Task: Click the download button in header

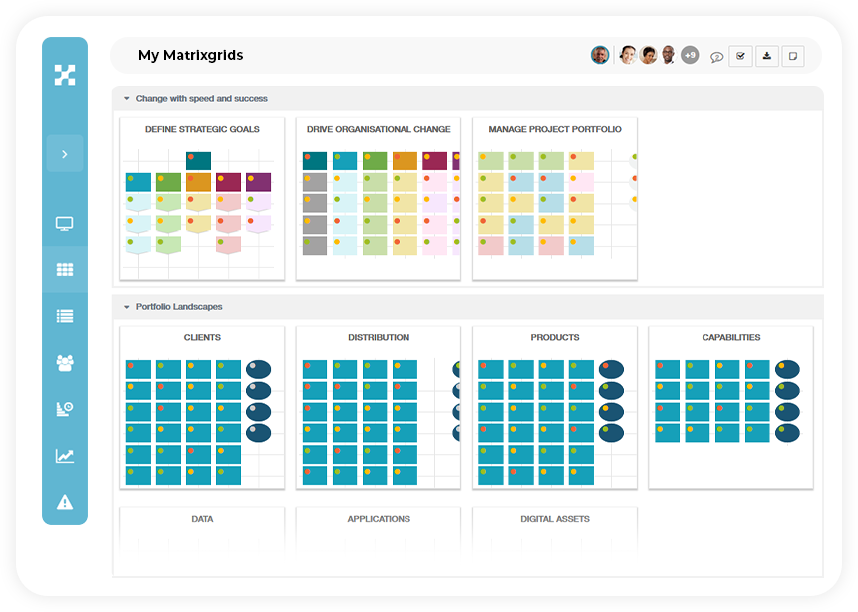Action: (x=767, y=56)
